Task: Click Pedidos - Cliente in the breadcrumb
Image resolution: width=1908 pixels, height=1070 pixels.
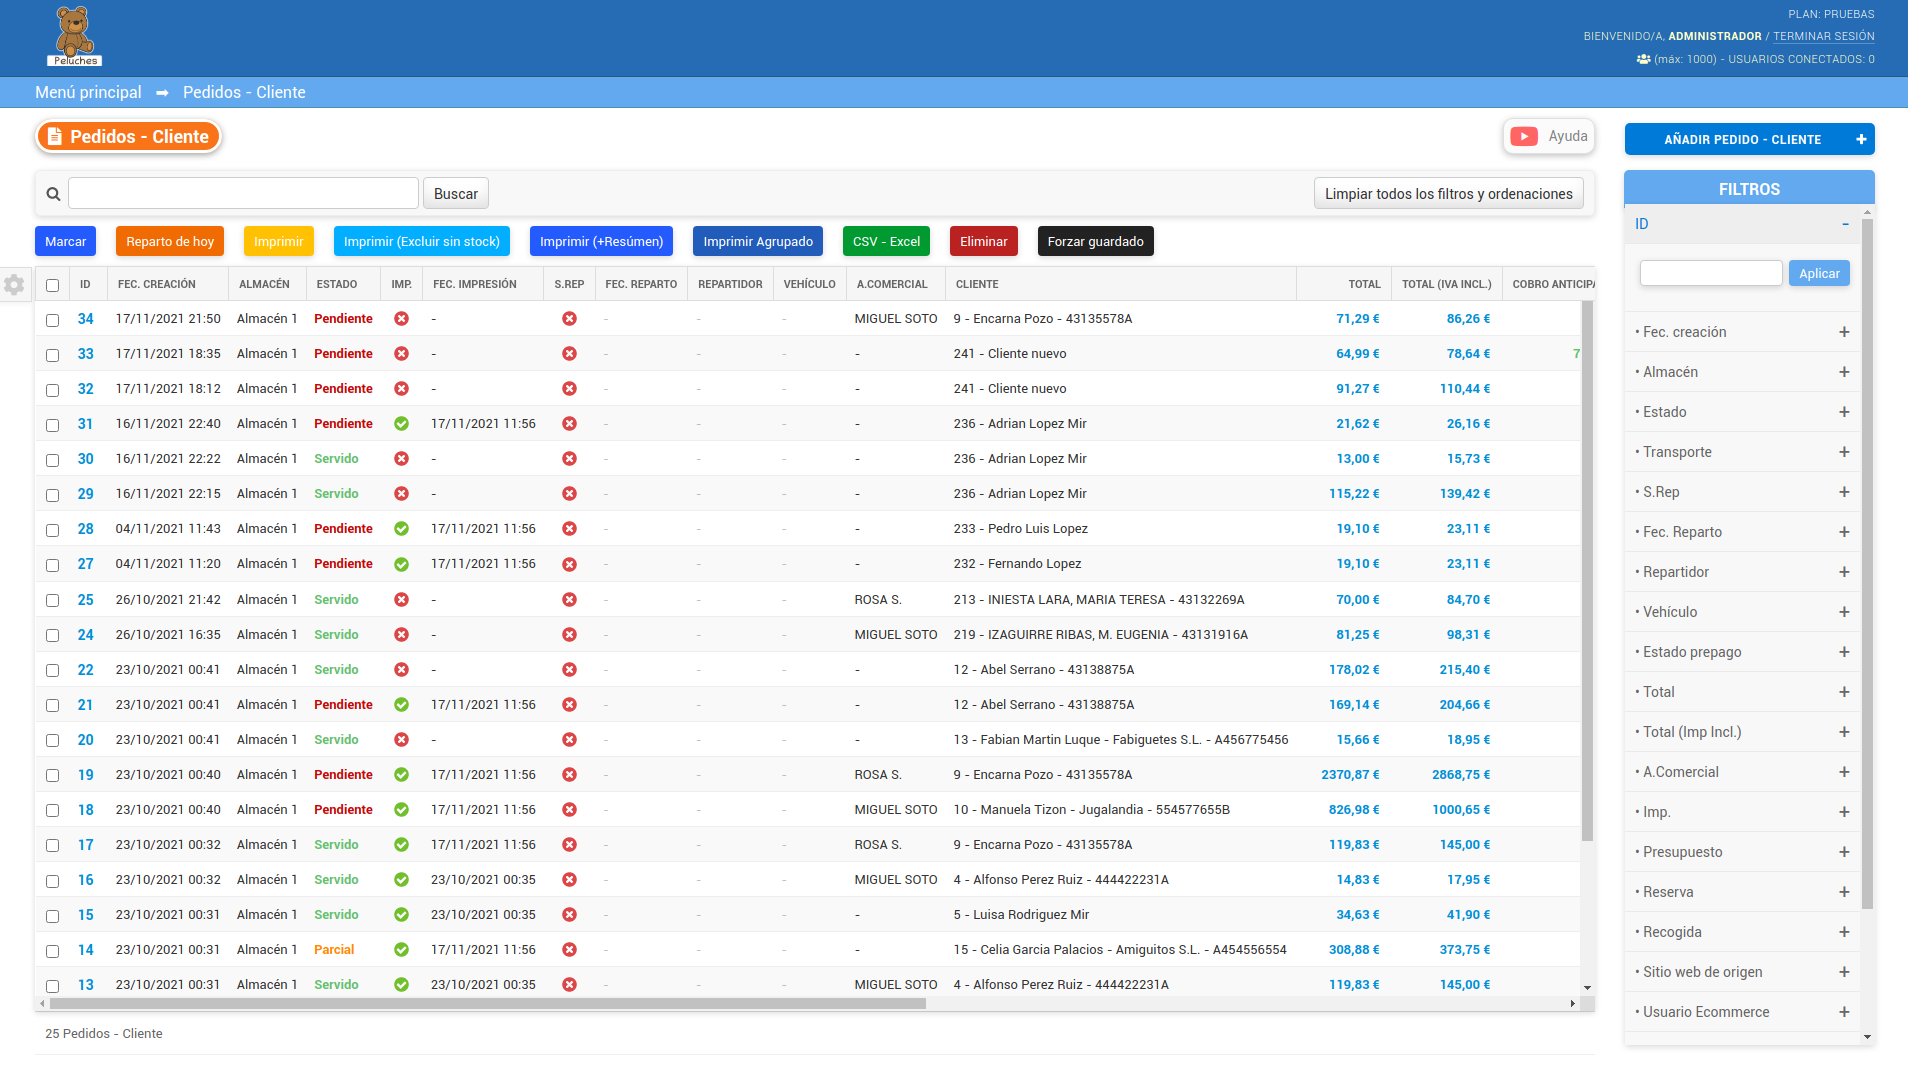Action: tap(244, 92)
